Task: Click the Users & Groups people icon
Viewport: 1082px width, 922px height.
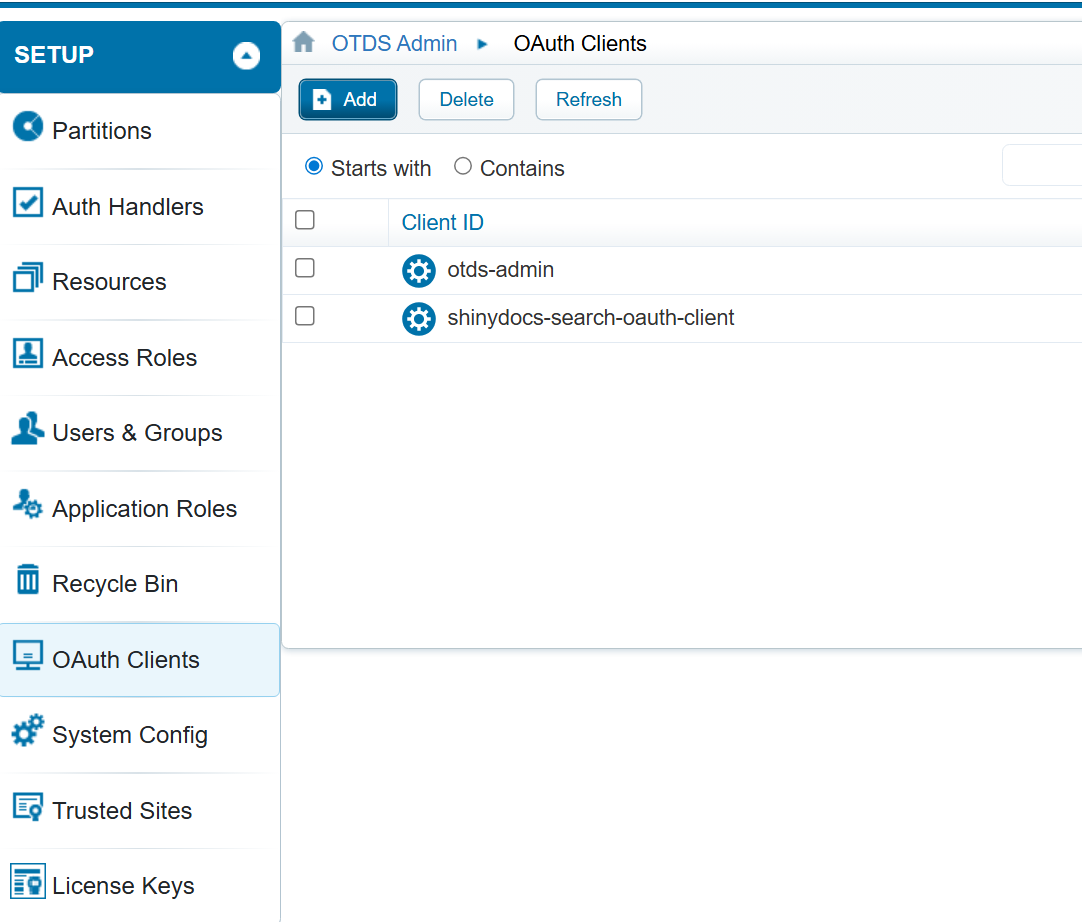Action: click(28, 429)
